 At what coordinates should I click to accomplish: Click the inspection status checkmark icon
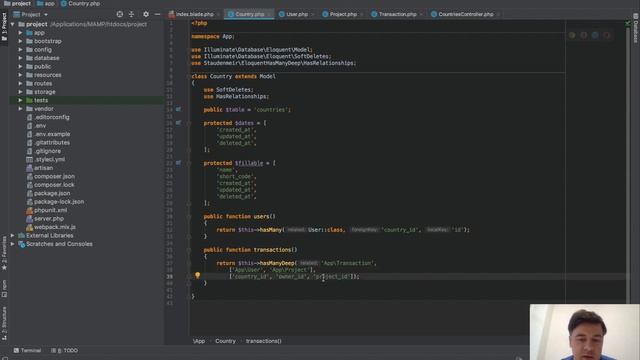(x=628, y=23)
